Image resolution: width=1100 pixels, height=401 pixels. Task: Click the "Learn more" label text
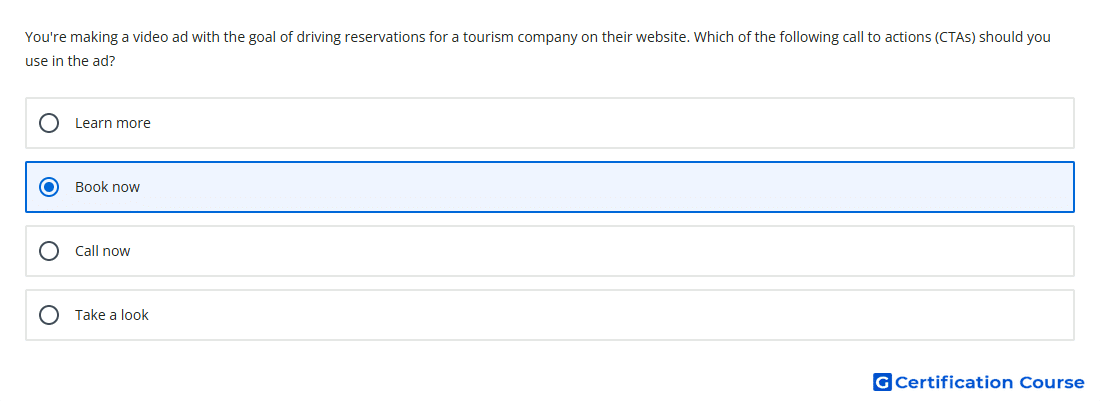(113, 123)
